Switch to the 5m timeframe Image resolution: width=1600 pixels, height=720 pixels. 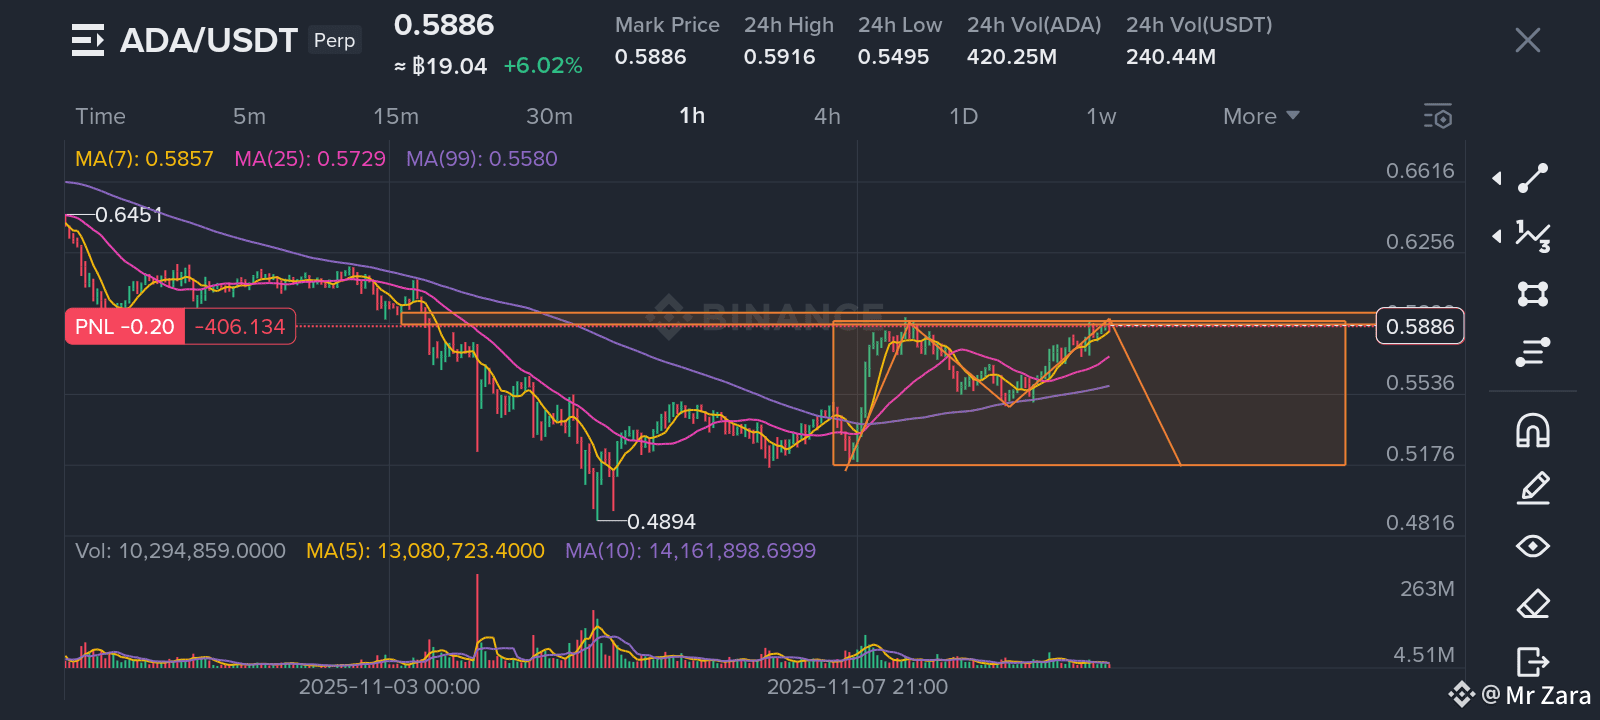(x=250, y=116)
